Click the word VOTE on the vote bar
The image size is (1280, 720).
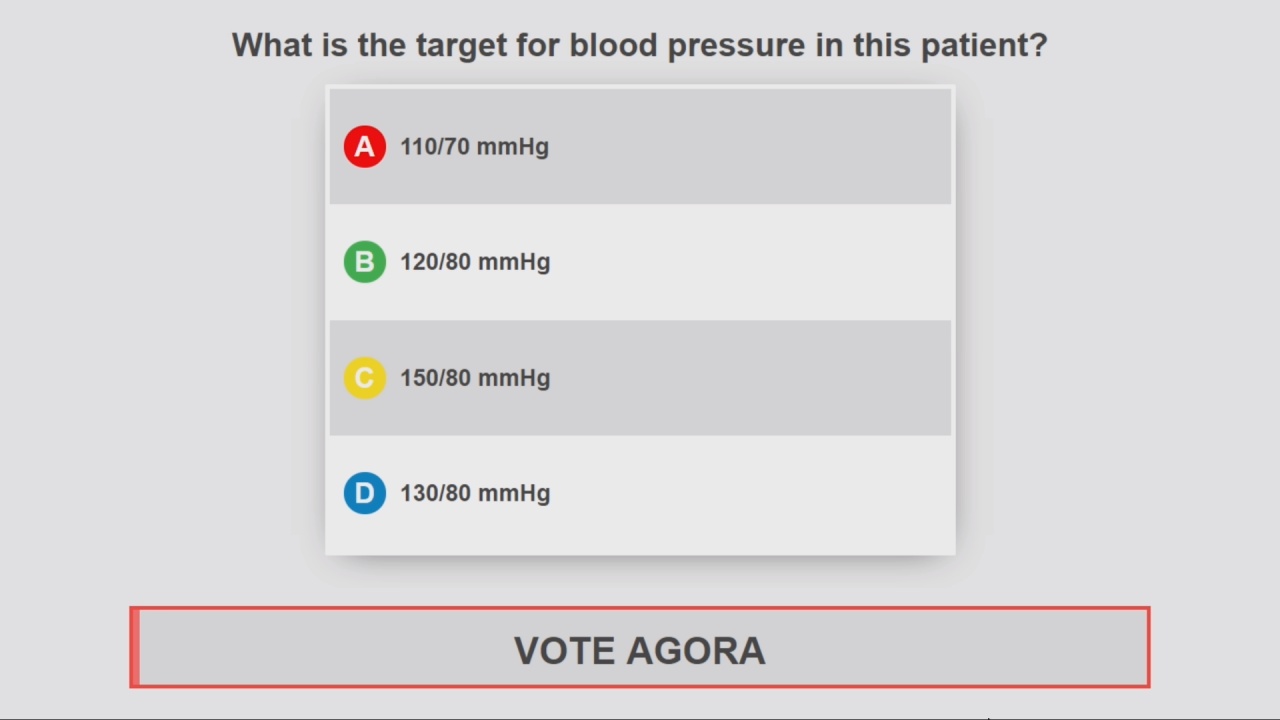[565, 651]
